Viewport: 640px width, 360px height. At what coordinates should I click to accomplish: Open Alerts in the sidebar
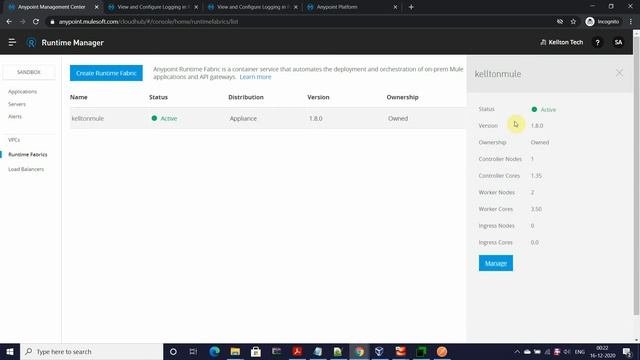(15, 116)
